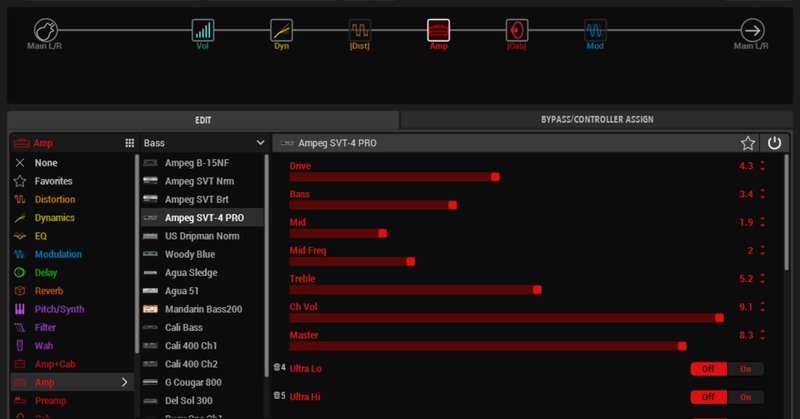Select Ampeg B-15NF amp model
Image resolution: width=800 pixels, height=419 pixels.
pyautogui.click(x=203, y=163)
